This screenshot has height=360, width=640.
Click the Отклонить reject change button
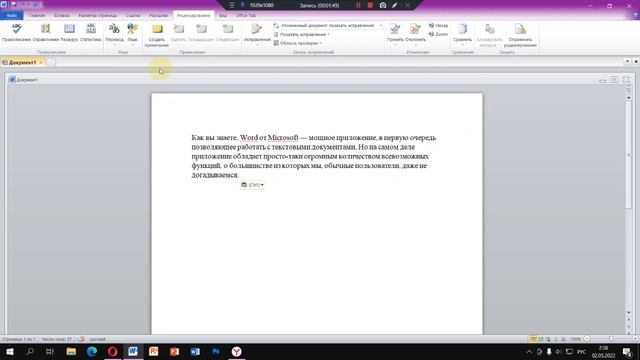[416, 33]
